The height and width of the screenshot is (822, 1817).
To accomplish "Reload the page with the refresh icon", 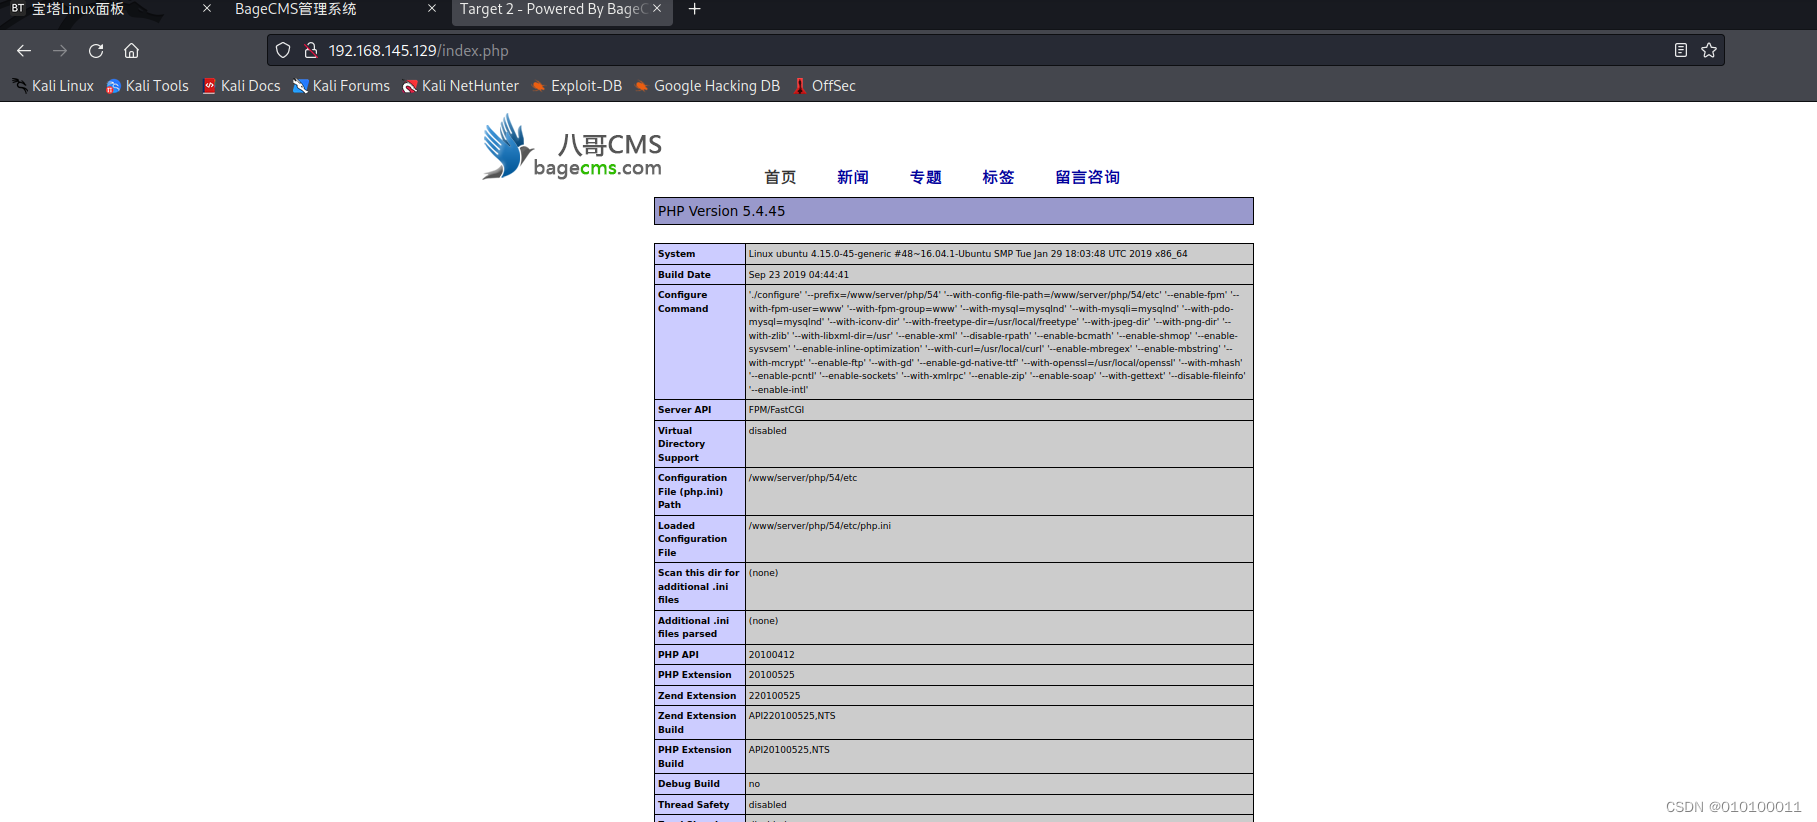I will [96, 50].
